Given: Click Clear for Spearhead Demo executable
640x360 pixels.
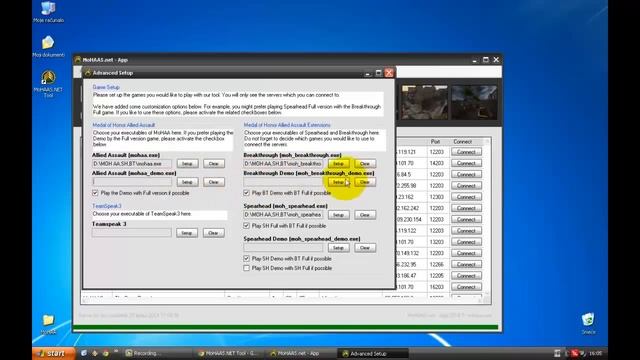Looking at the screenshot, I should (x=365, y=248).
